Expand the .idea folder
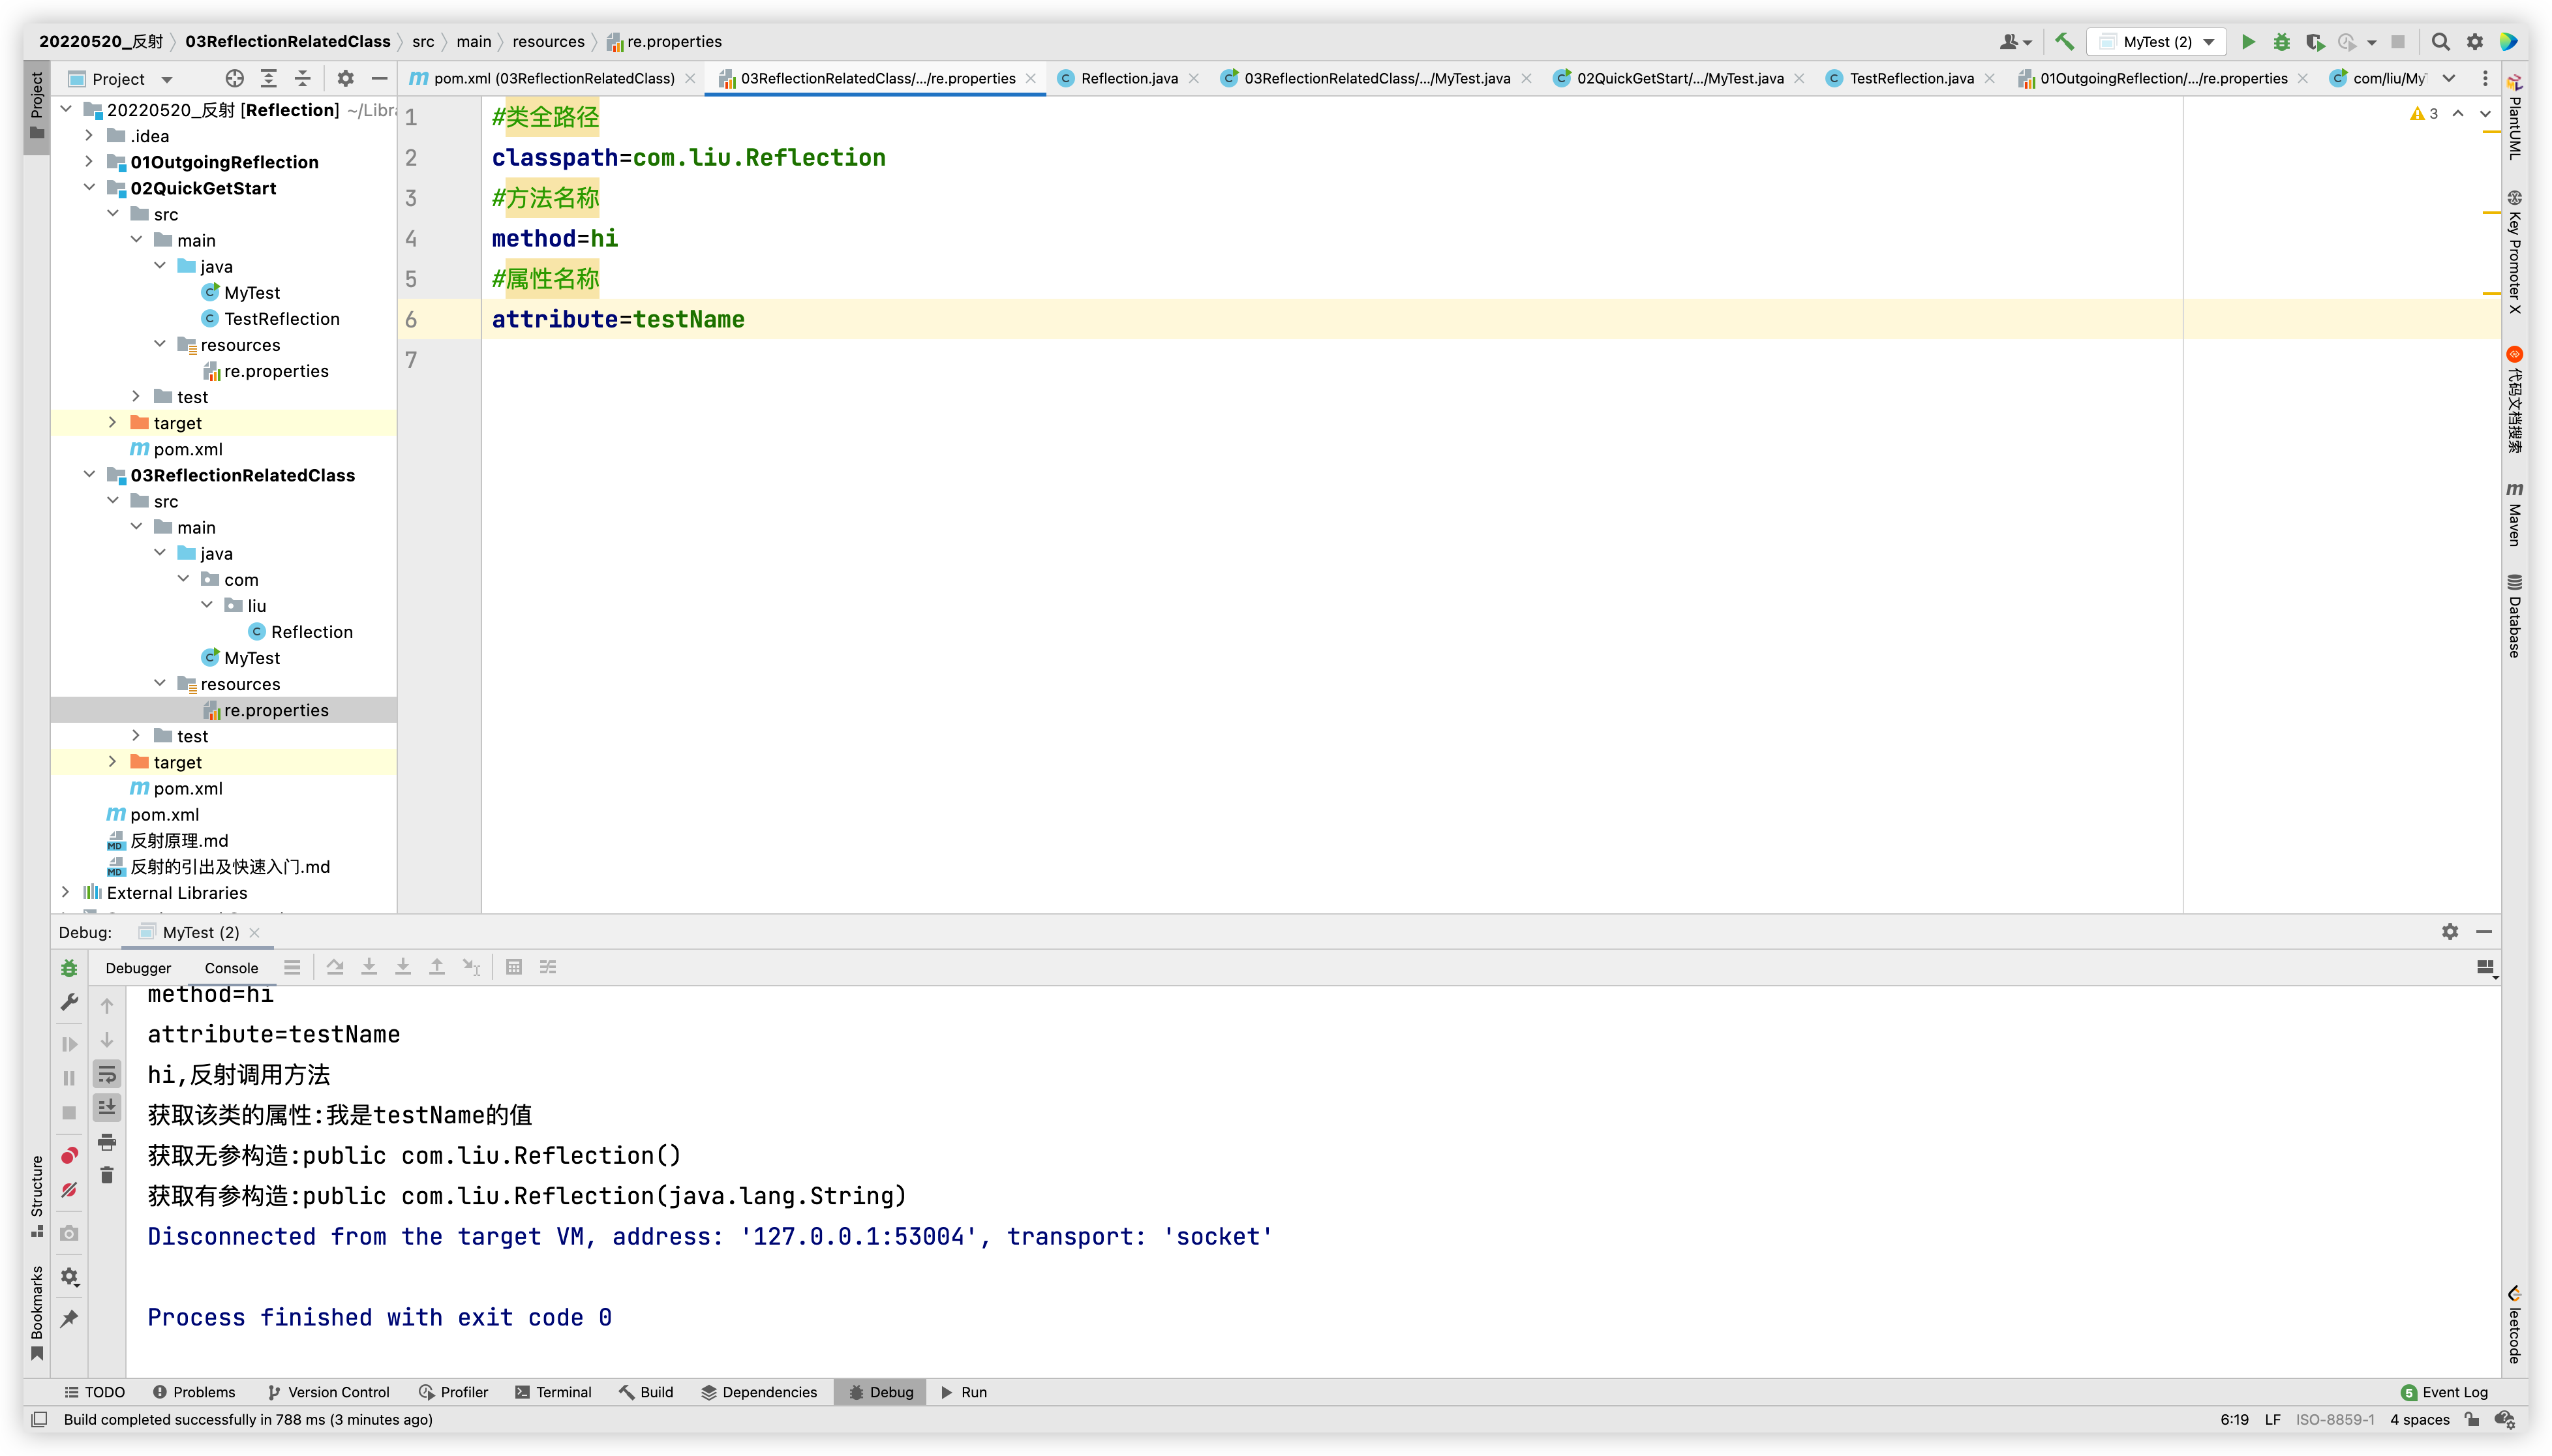 pyautogui.click(x=89, y=135)
